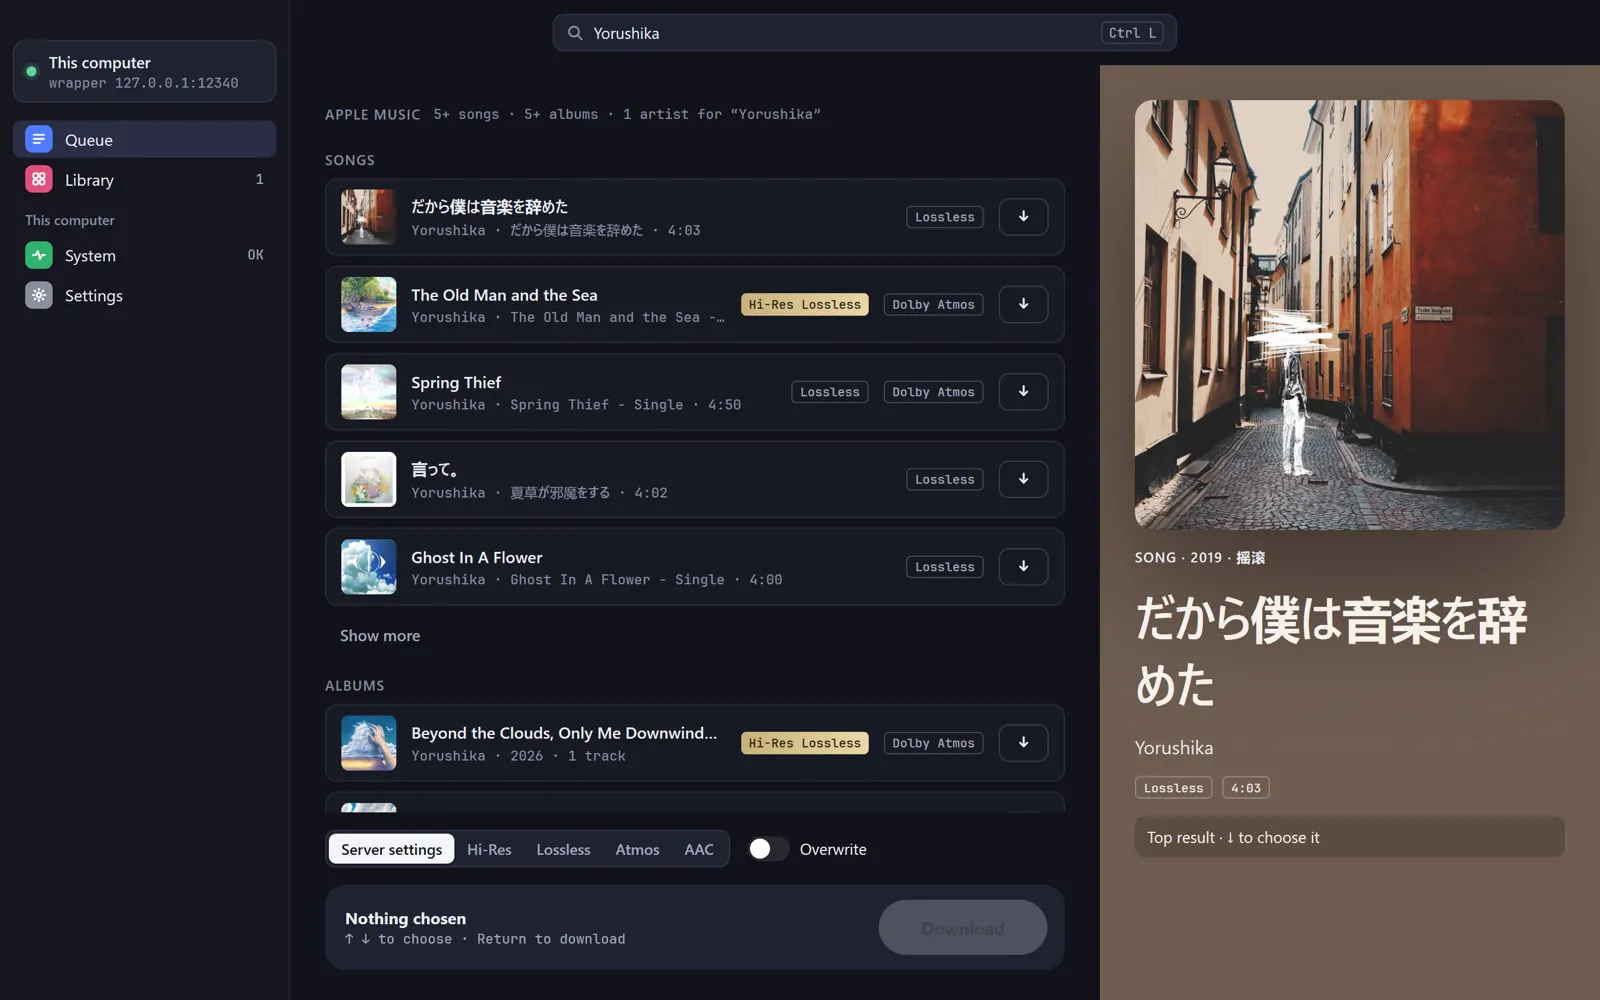
Task: Click The Old Man and the Sea artwork
Action: click(x=369, y=304)
